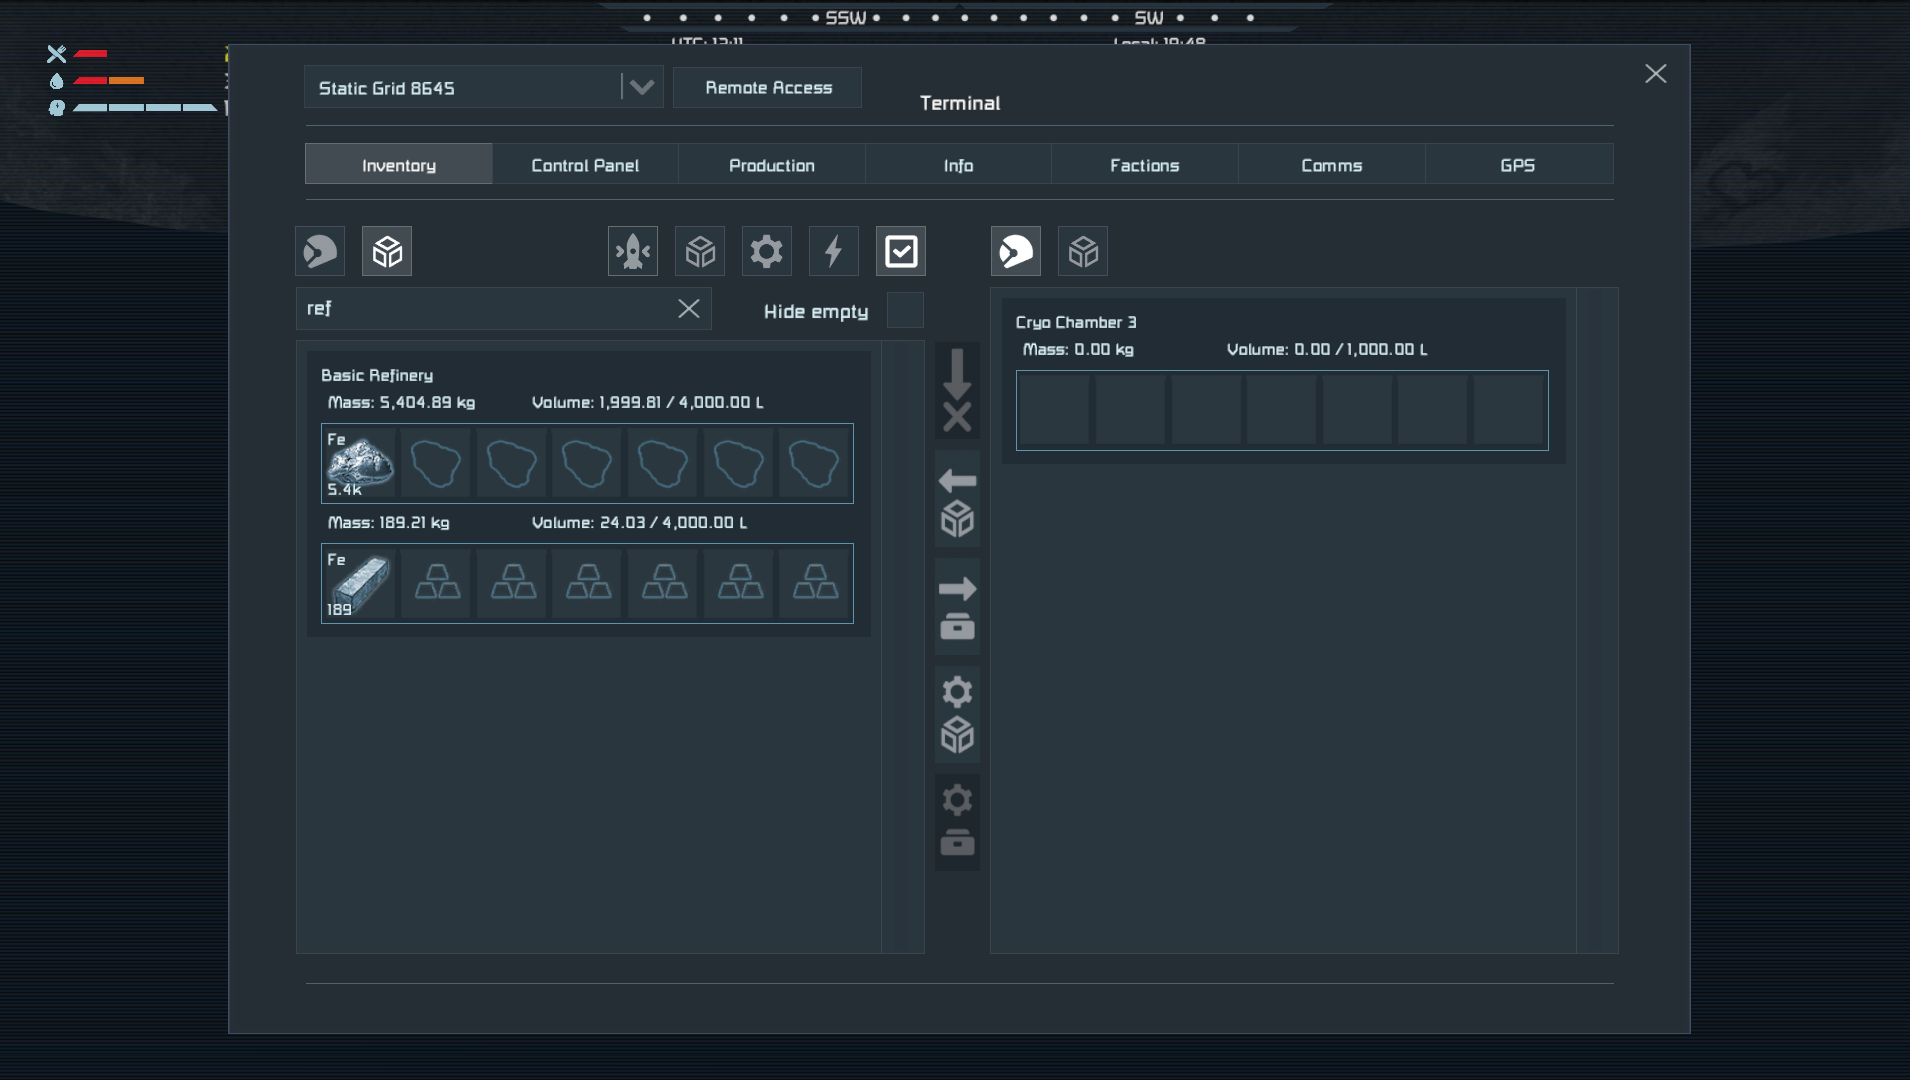Select right-side grid inventories cube icon

coord(1083,251)
